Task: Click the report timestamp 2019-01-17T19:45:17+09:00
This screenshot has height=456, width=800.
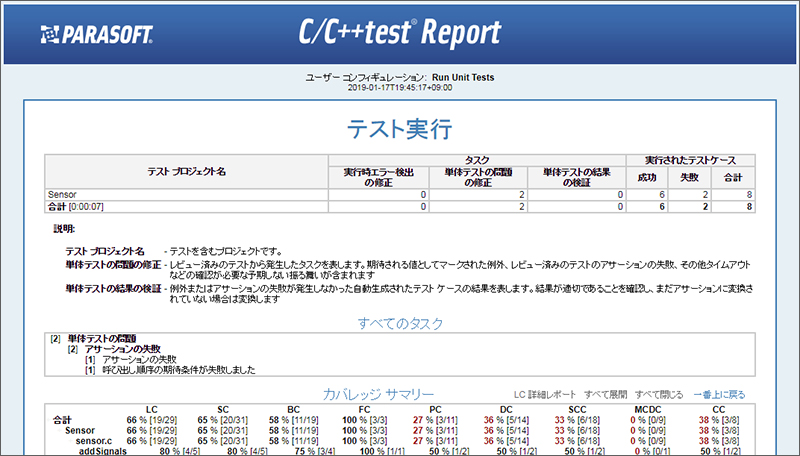Action: coord(400,87)
